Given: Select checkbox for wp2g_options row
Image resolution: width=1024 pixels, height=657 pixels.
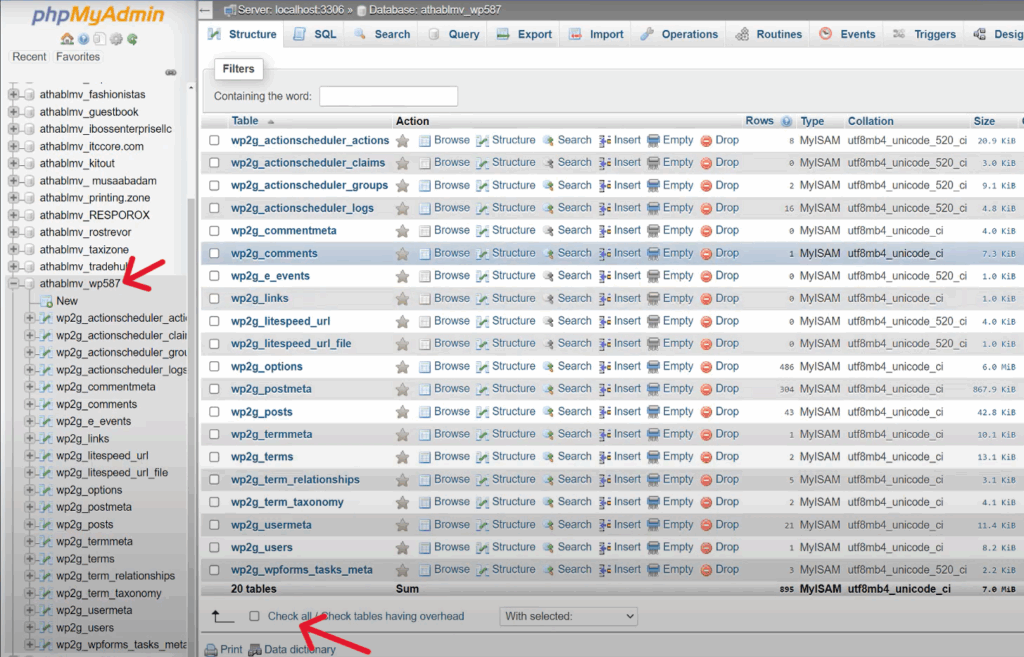Looking at the screenshot, I should pyautogui.click(x=214, y=366).
